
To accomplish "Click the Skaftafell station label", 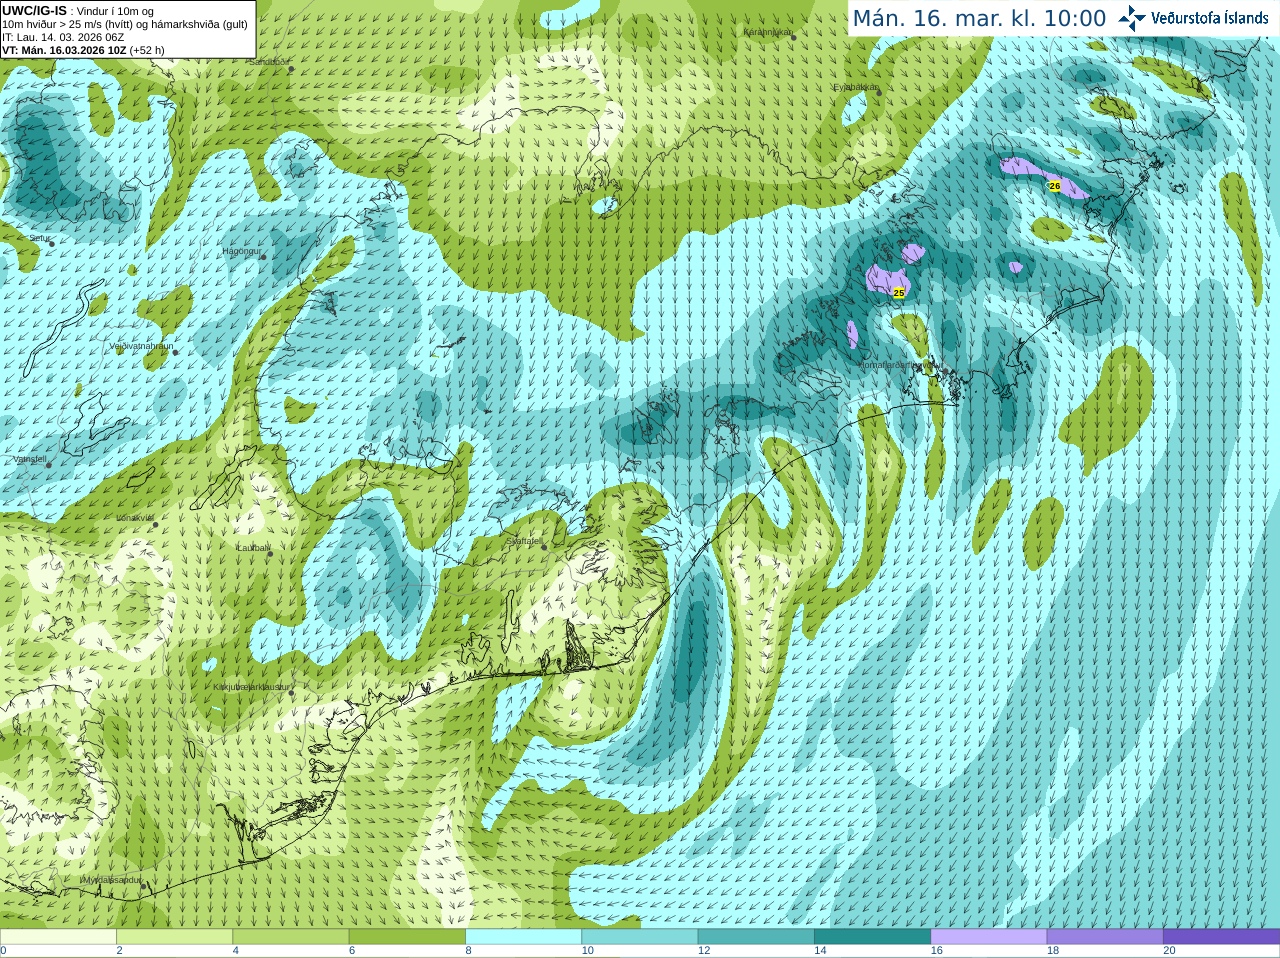I will 524,541.
